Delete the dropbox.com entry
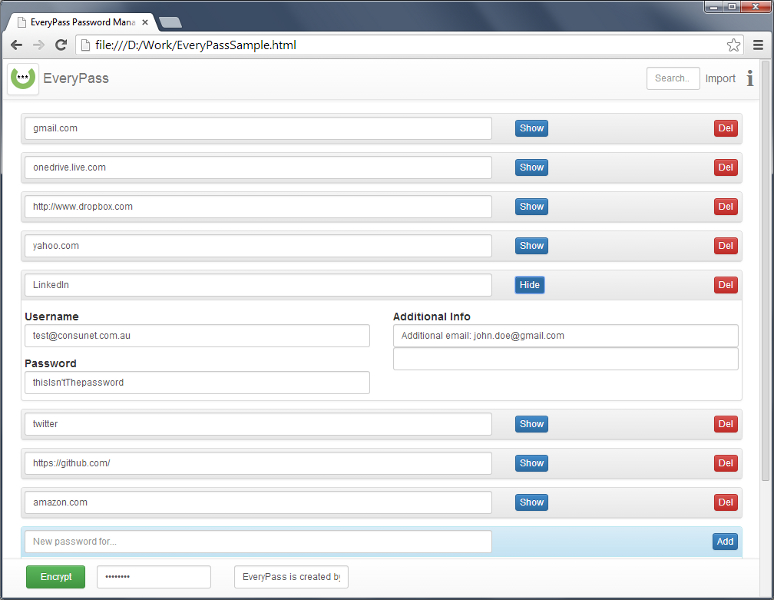The image size is (774, 600). [726, 207]
